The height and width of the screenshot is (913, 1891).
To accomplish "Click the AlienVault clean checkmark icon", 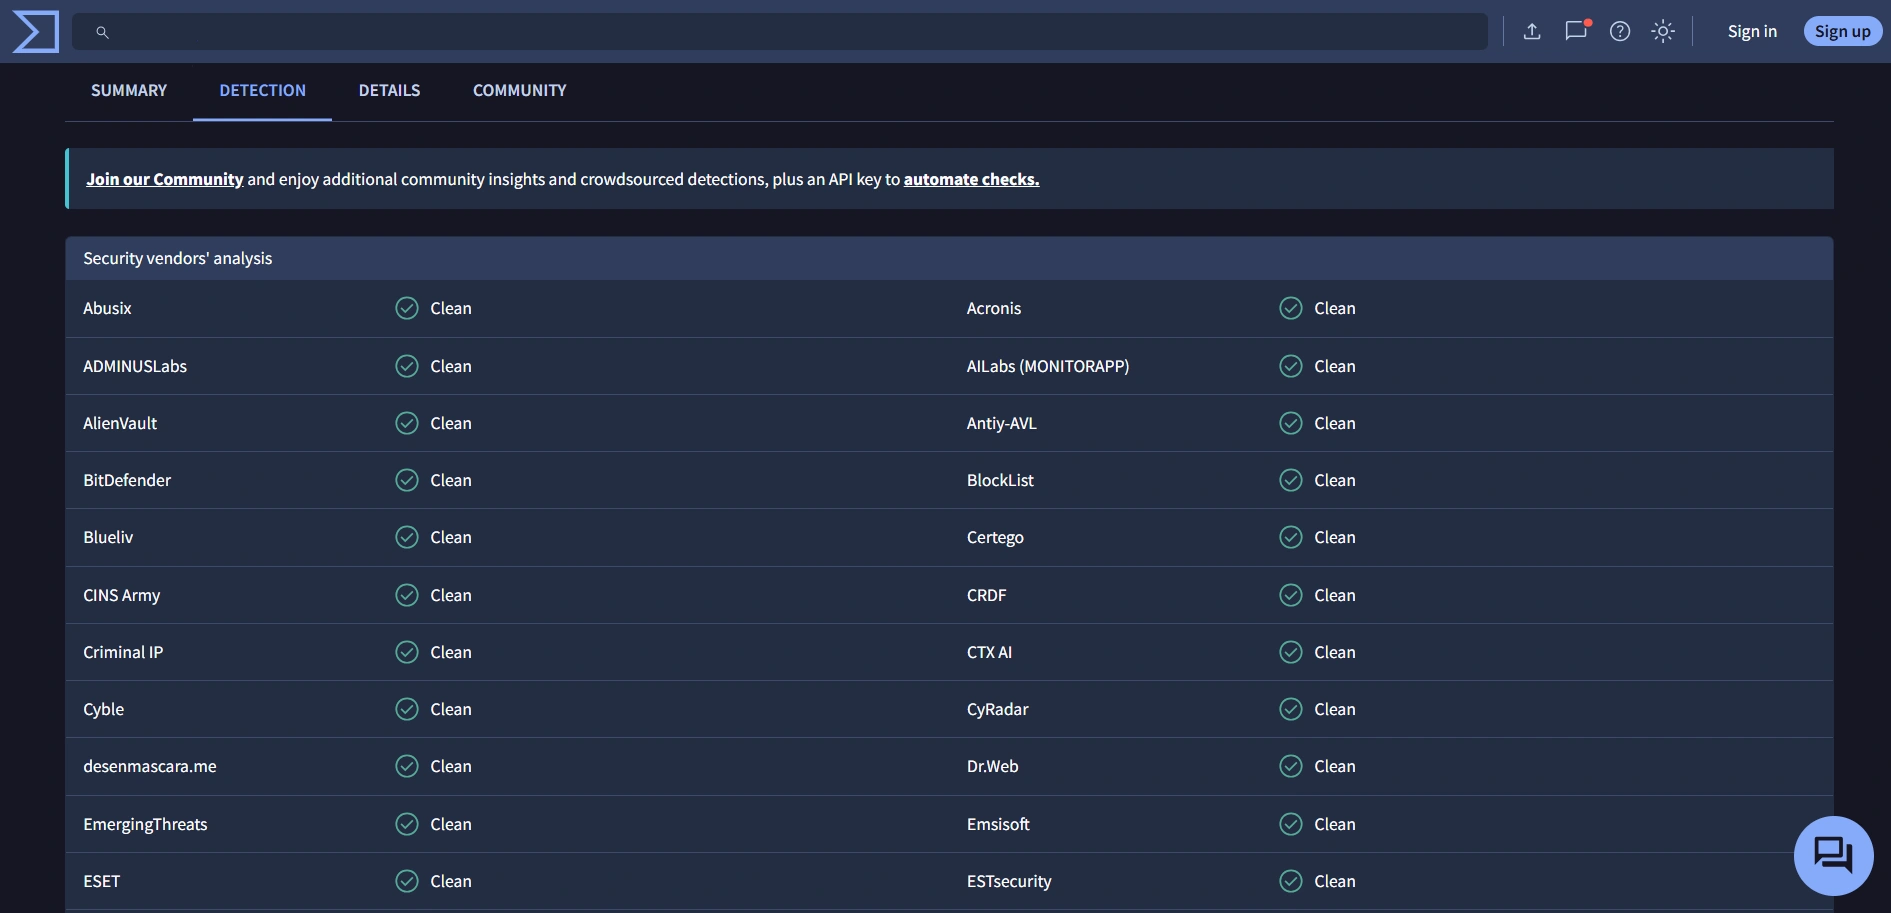I will 407,423.
